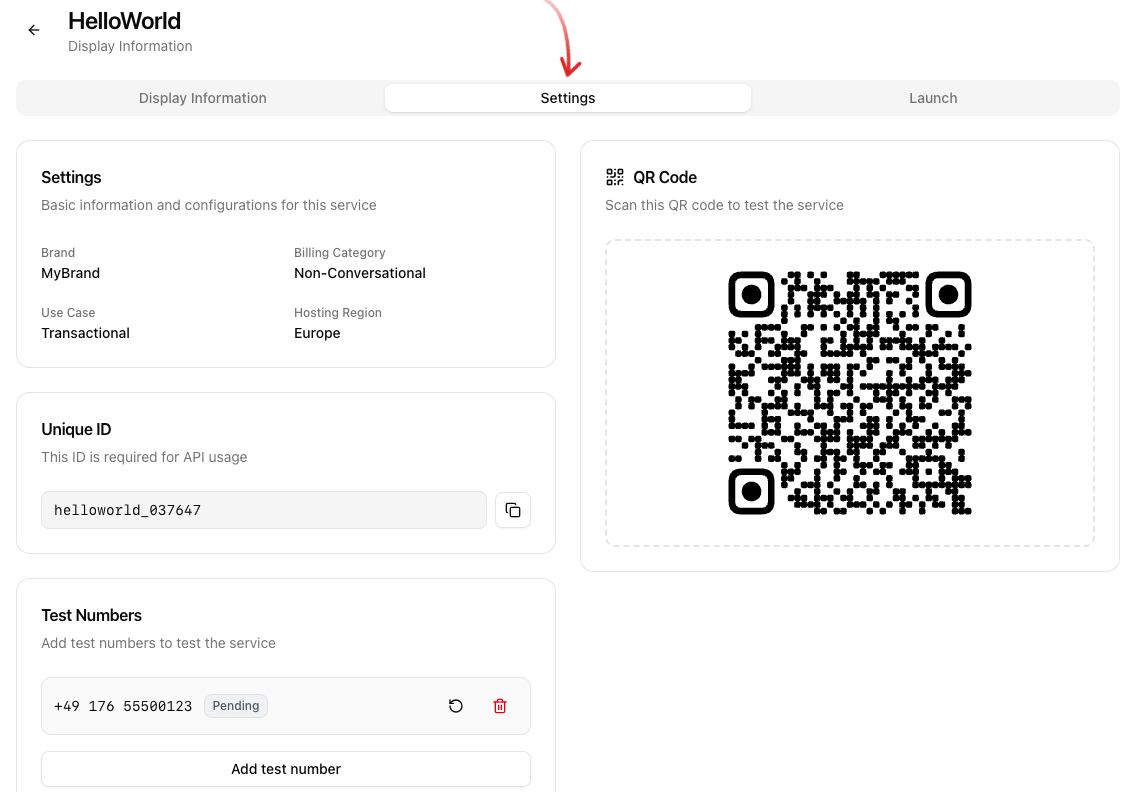Click the test number +49 176 55500123
The width and height of the screenshot is (1140, 792).
tap(123, 706)
